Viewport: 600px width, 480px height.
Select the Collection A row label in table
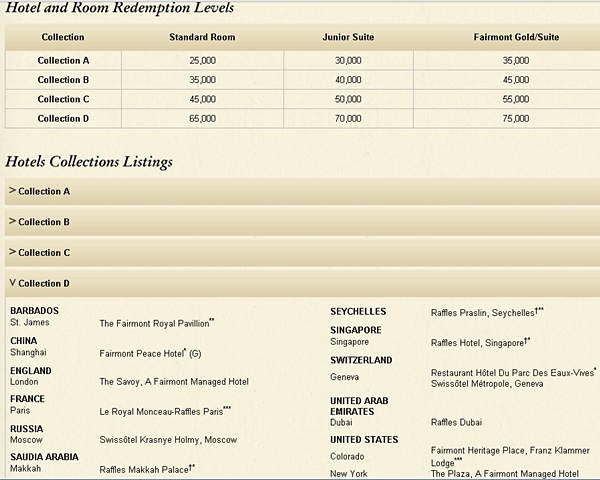click(63, 60)
